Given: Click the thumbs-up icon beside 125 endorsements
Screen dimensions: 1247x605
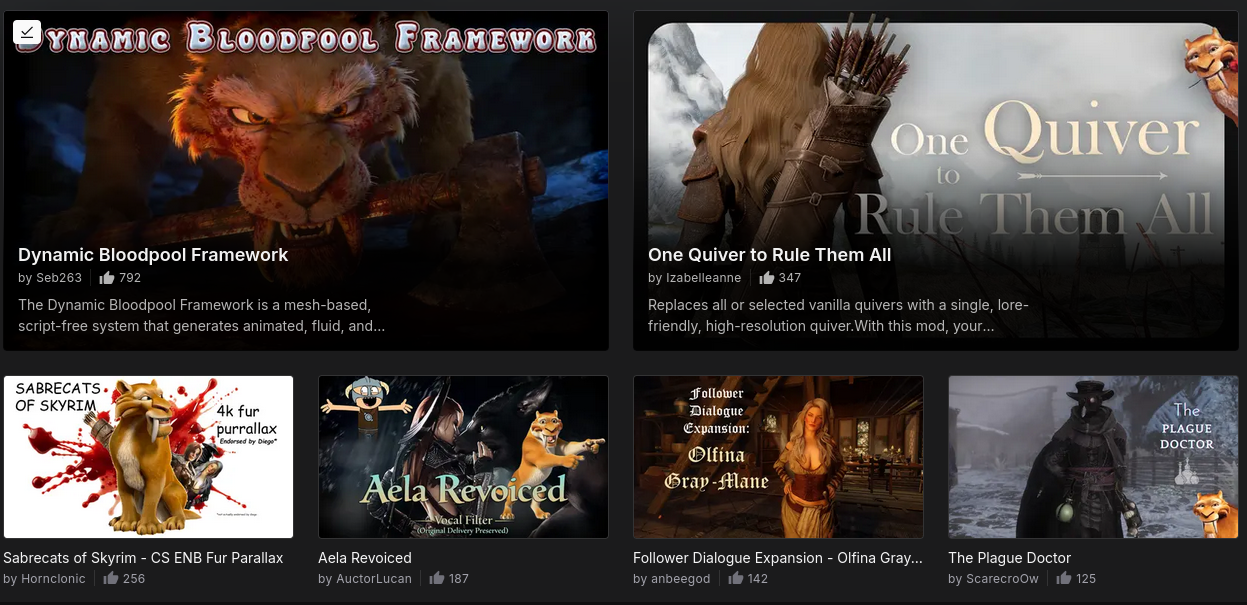Looking at the screenshot, I should (1064, 578).
